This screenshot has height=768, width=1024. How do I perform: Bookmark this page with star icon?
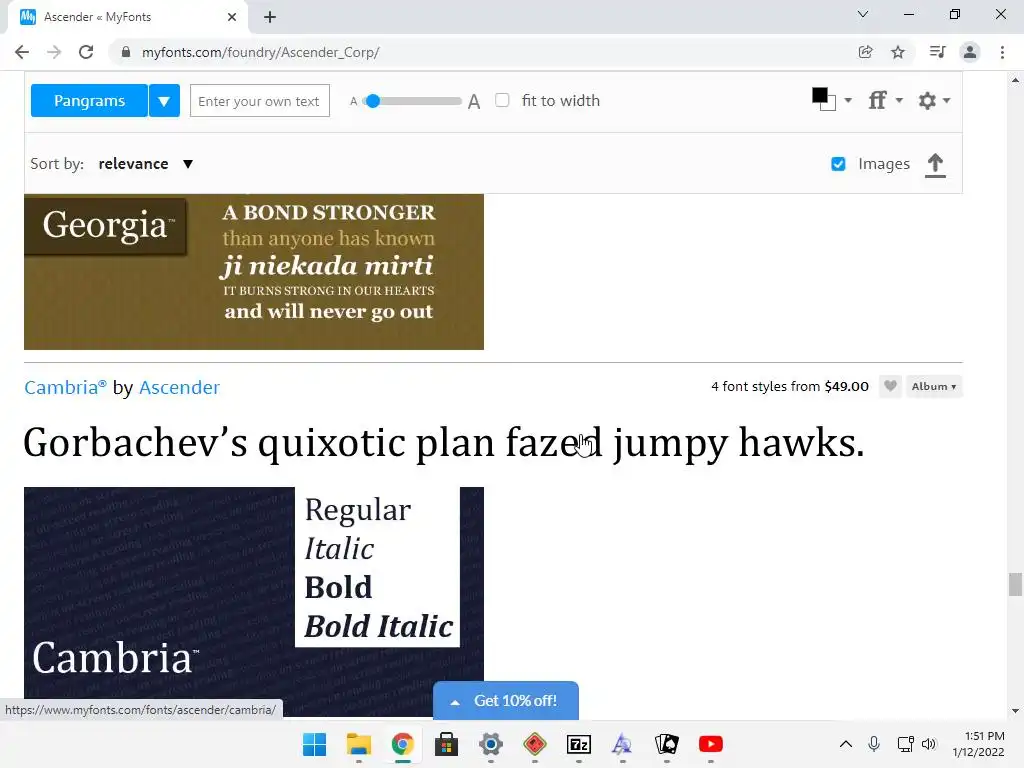click(898, 52)
